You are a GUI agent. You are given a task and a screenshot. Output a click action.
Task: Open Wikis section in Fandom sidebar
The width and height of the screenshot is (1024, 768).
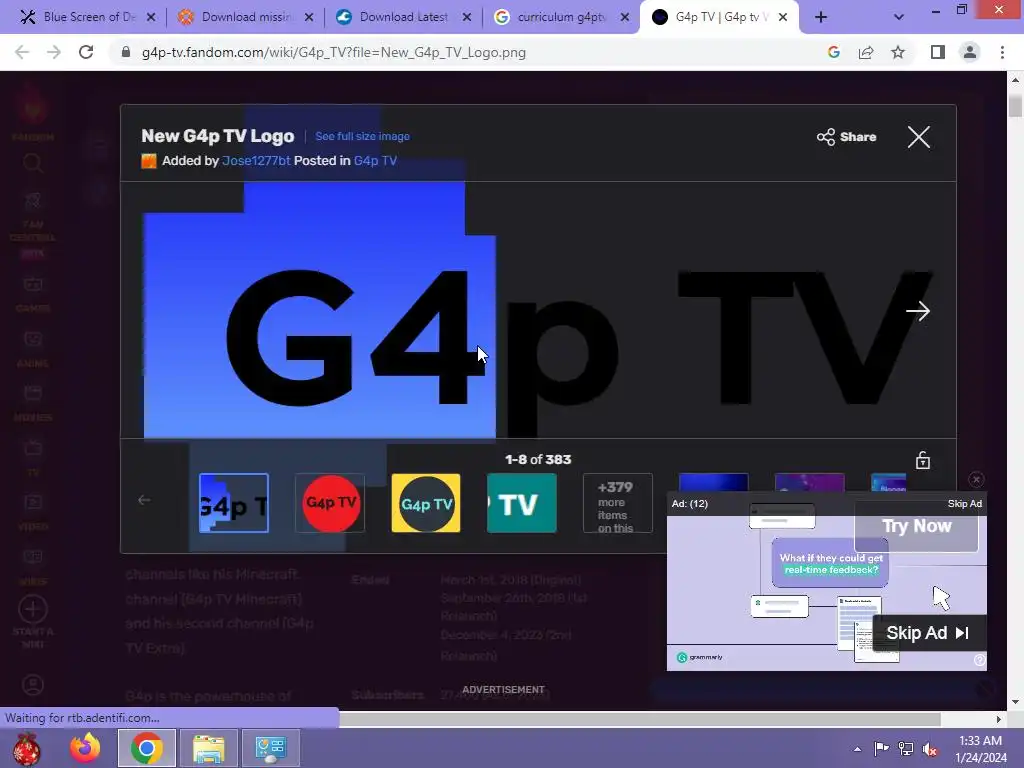(x=33, y=567)
